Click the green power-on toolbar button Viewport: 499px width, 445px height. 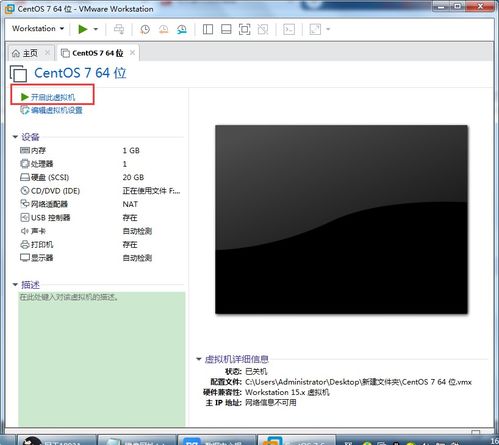tap(82, 29)
